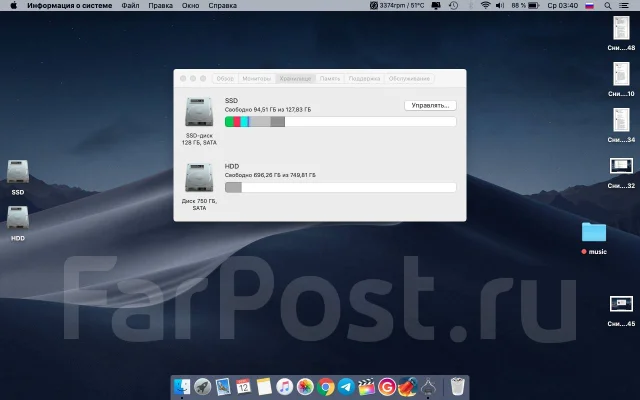The image size is (640, 400).
Task: Click the white free portion of the SSD bar
Action: [x=370, y=122]
